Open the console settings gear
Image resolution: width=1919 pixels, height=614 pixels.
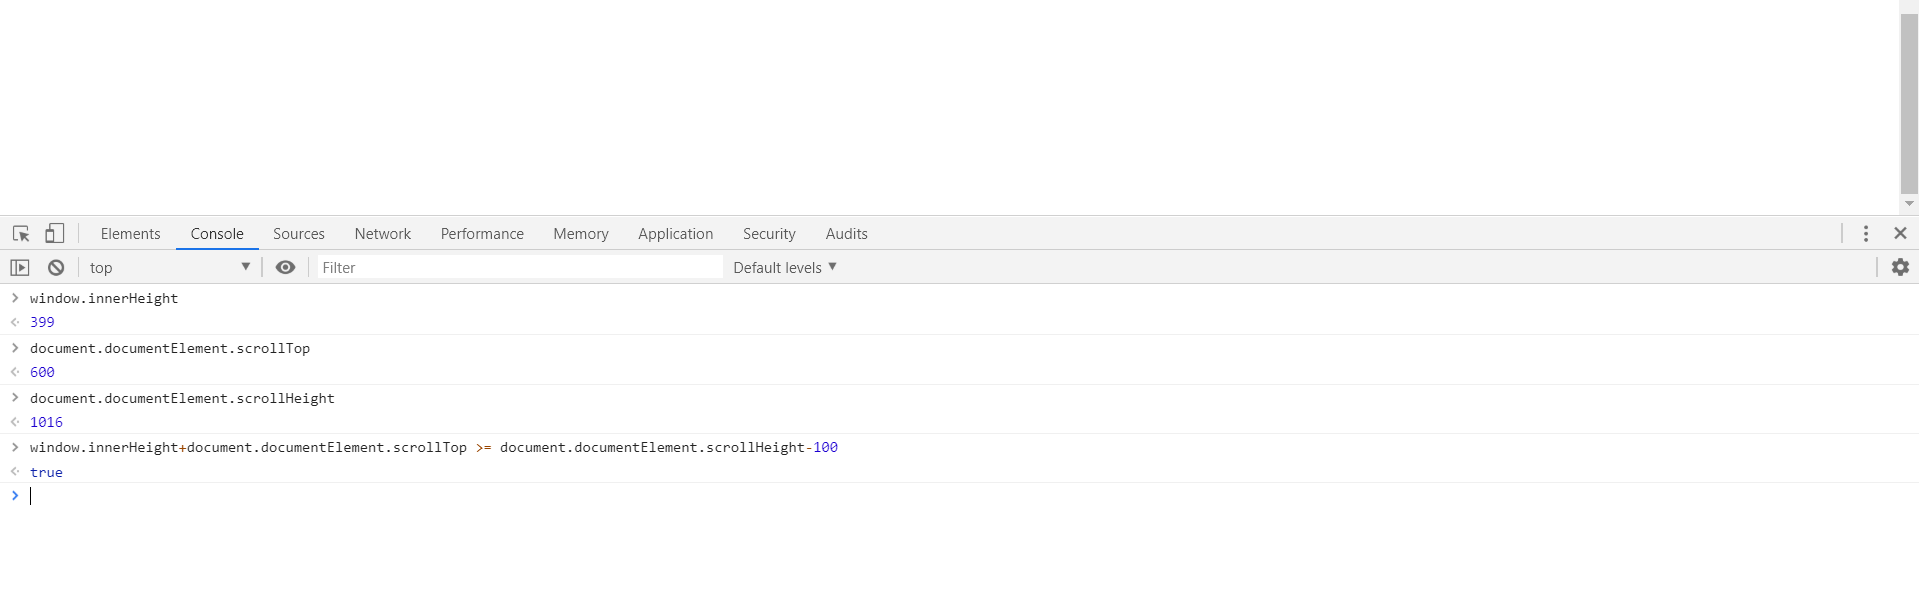[1900, 267]
